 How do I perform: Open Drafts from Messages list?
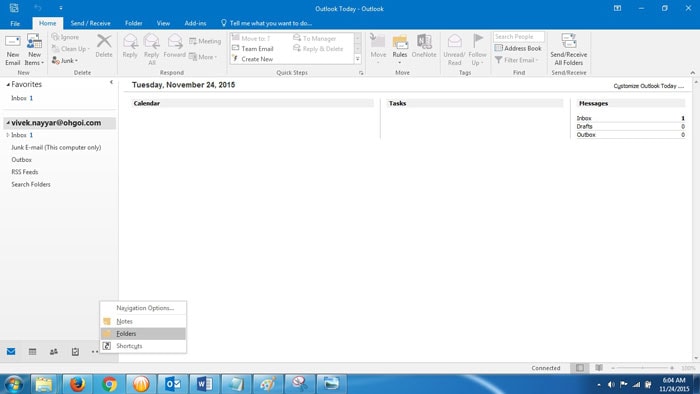[x=584, y=126]
